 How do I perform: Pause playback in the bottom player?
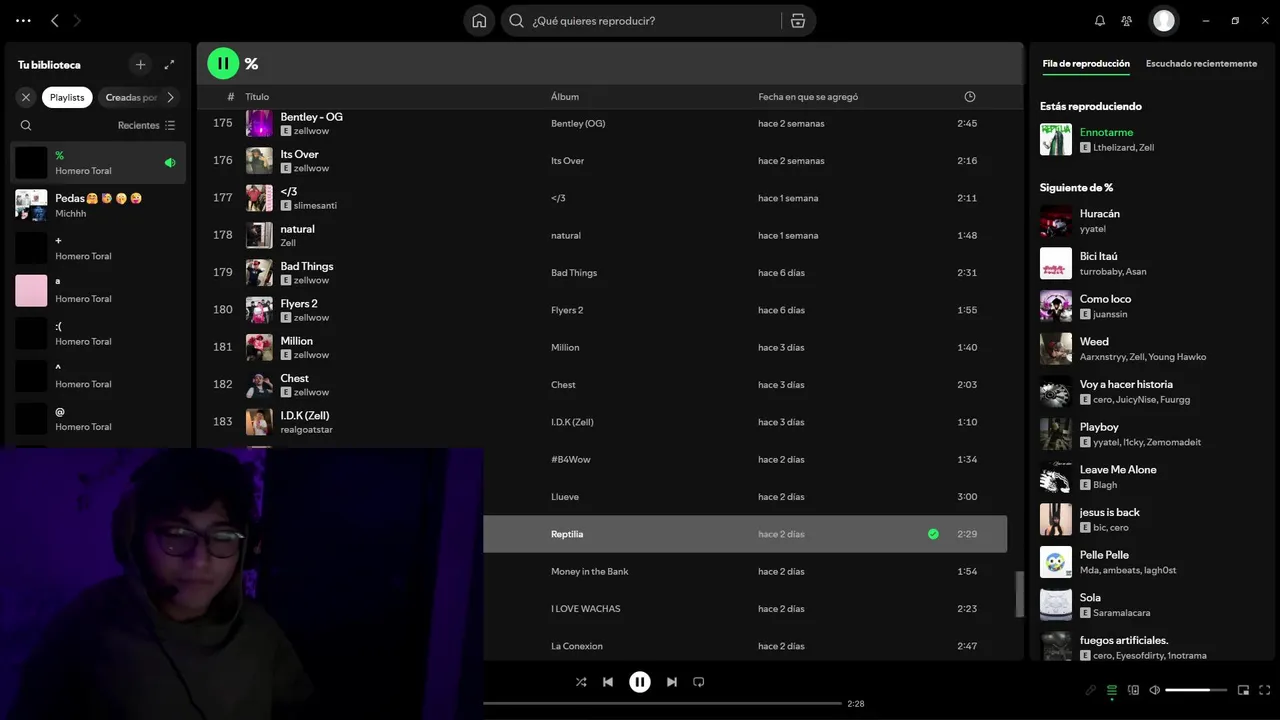pos(640,682)
